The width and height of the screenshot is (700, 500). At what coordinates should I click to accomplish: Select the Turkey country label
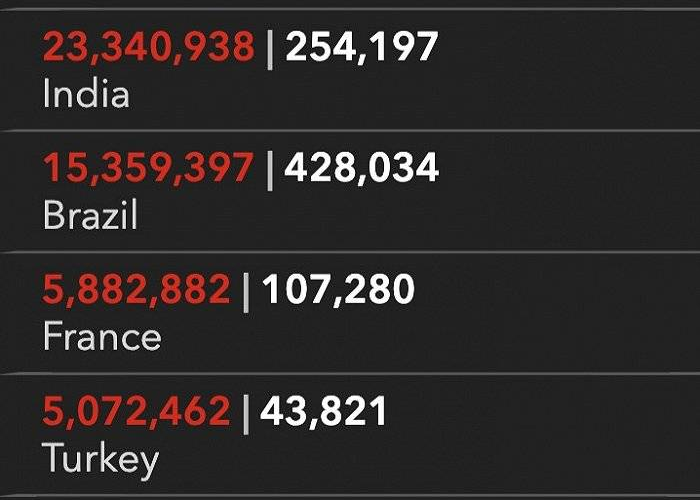coord(100,460)
